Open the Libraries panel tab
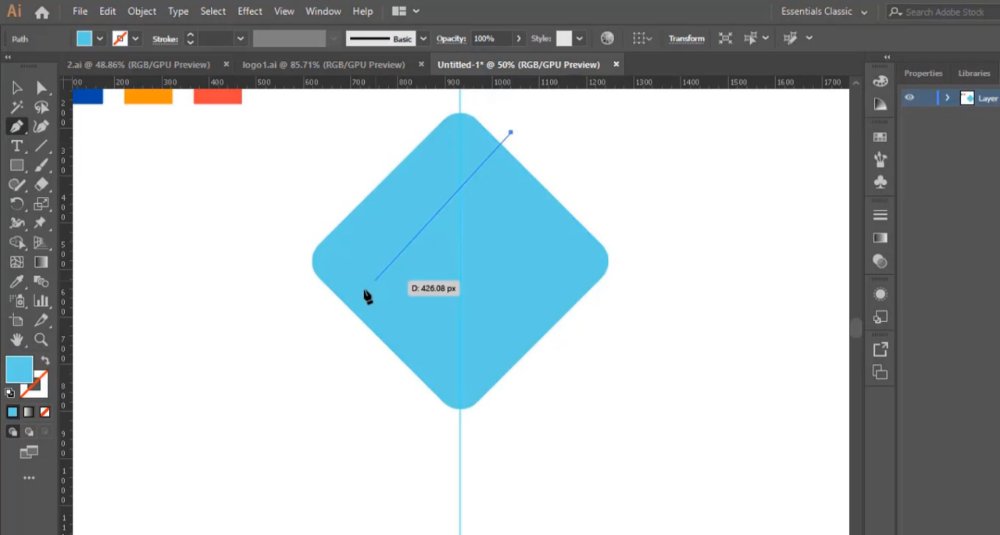The height and width of the screenshot is (535, 1000). coord(974,73)
